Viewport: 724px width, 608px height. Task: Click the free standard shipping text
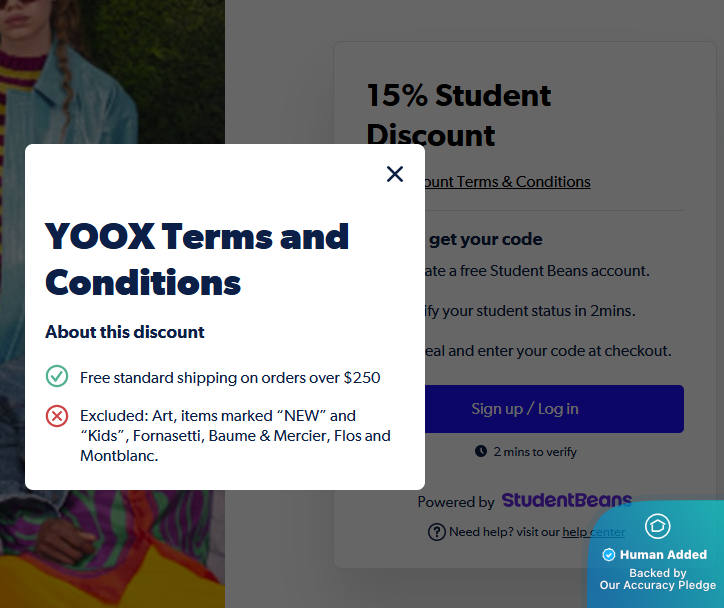click(x=230, y=378)
